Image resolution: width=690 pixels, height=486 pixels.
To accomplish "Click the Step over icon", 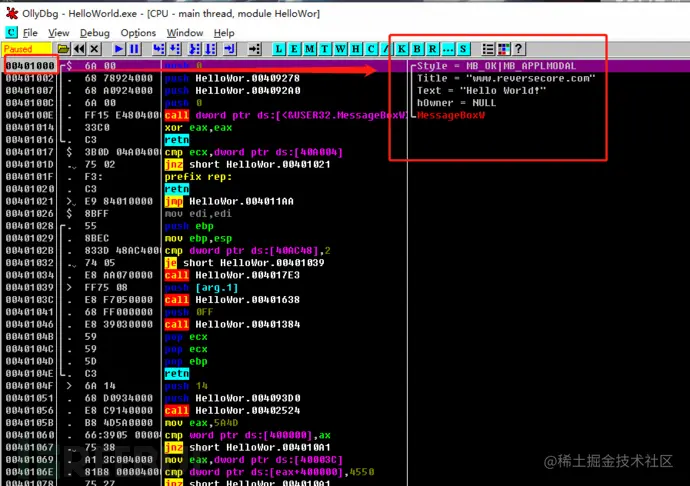I will pos(175,49).
